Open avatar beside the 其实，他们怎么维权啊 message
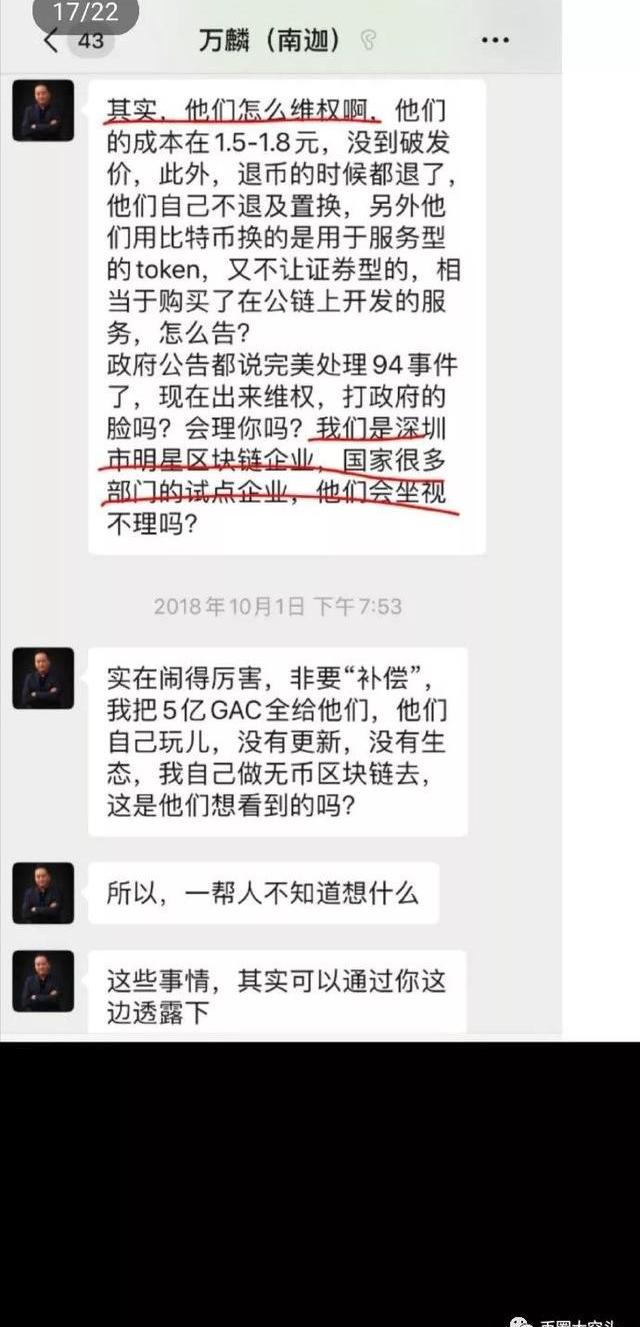The height and width of the screenshot is (1327, 640). tap(43, 110)
